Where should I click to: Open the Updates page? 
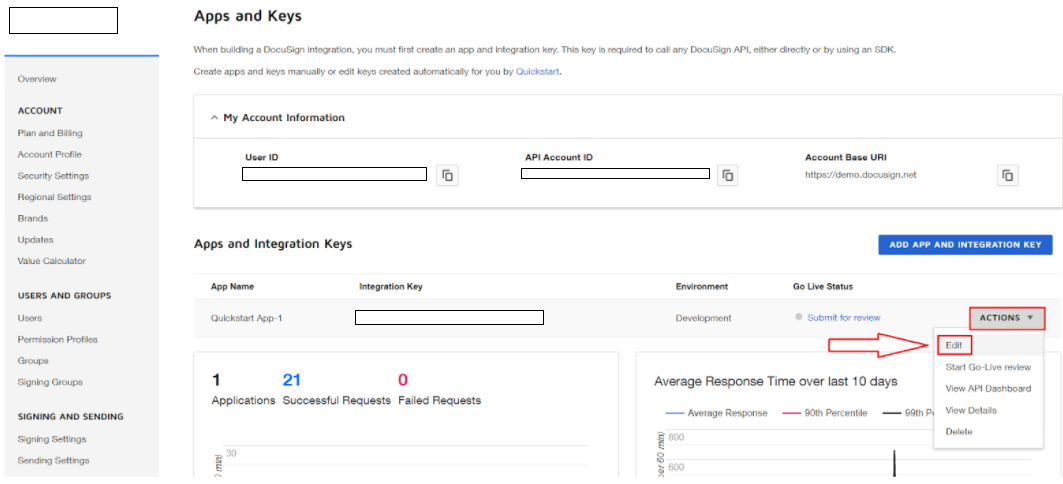pyautogui.click(x=35, y=240)
